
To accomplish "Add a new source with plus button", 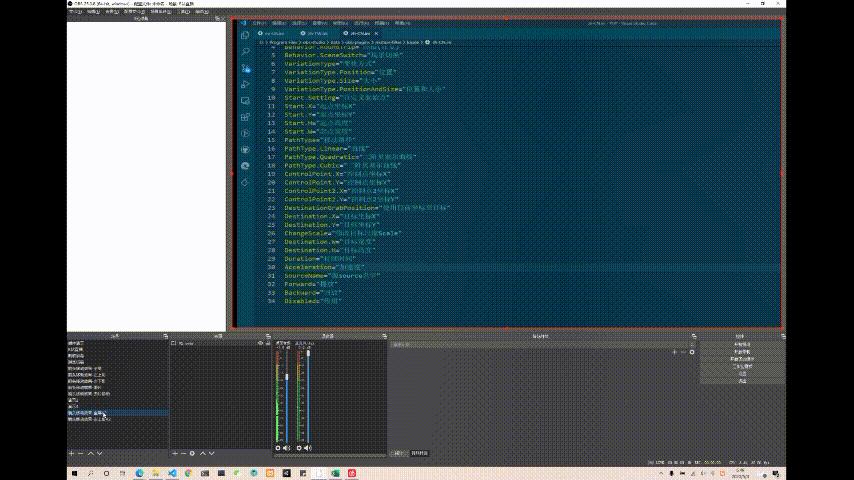I will 174,453.
